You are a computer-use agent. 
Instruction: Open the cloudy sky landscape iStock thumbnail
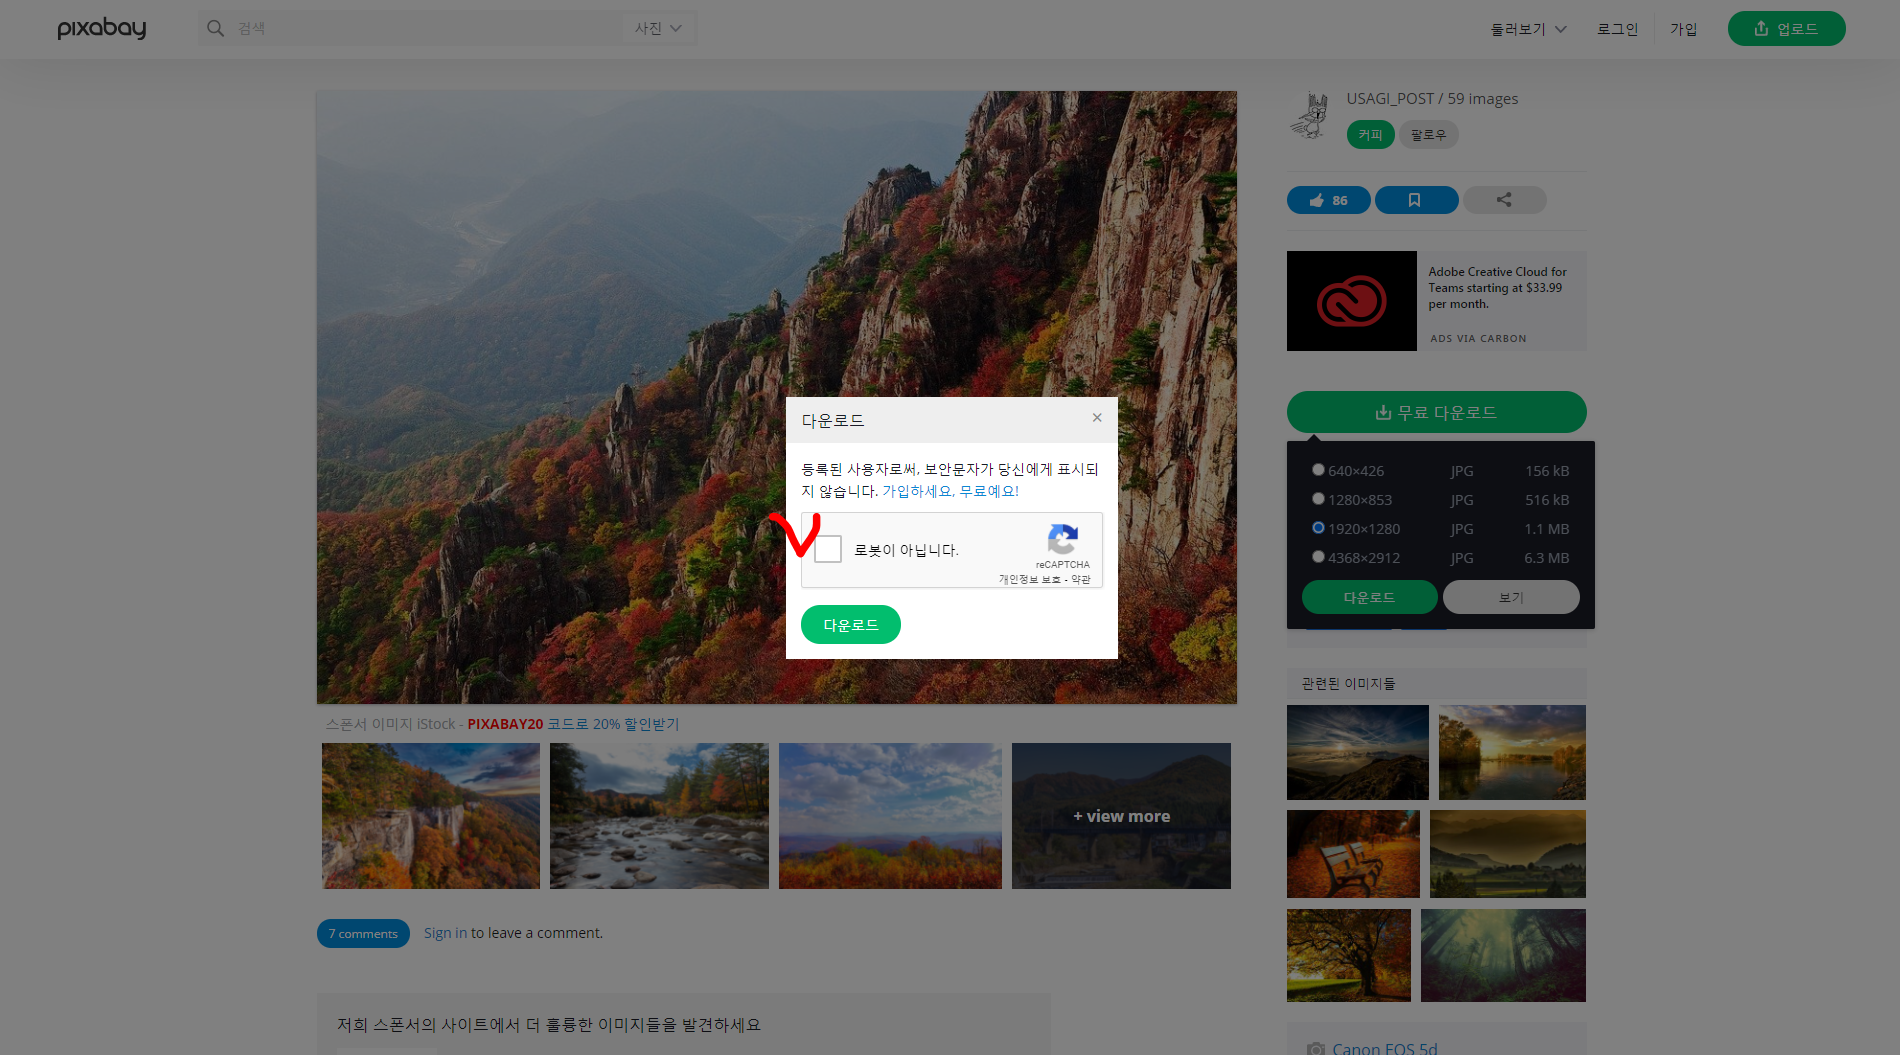coord(890,816)
